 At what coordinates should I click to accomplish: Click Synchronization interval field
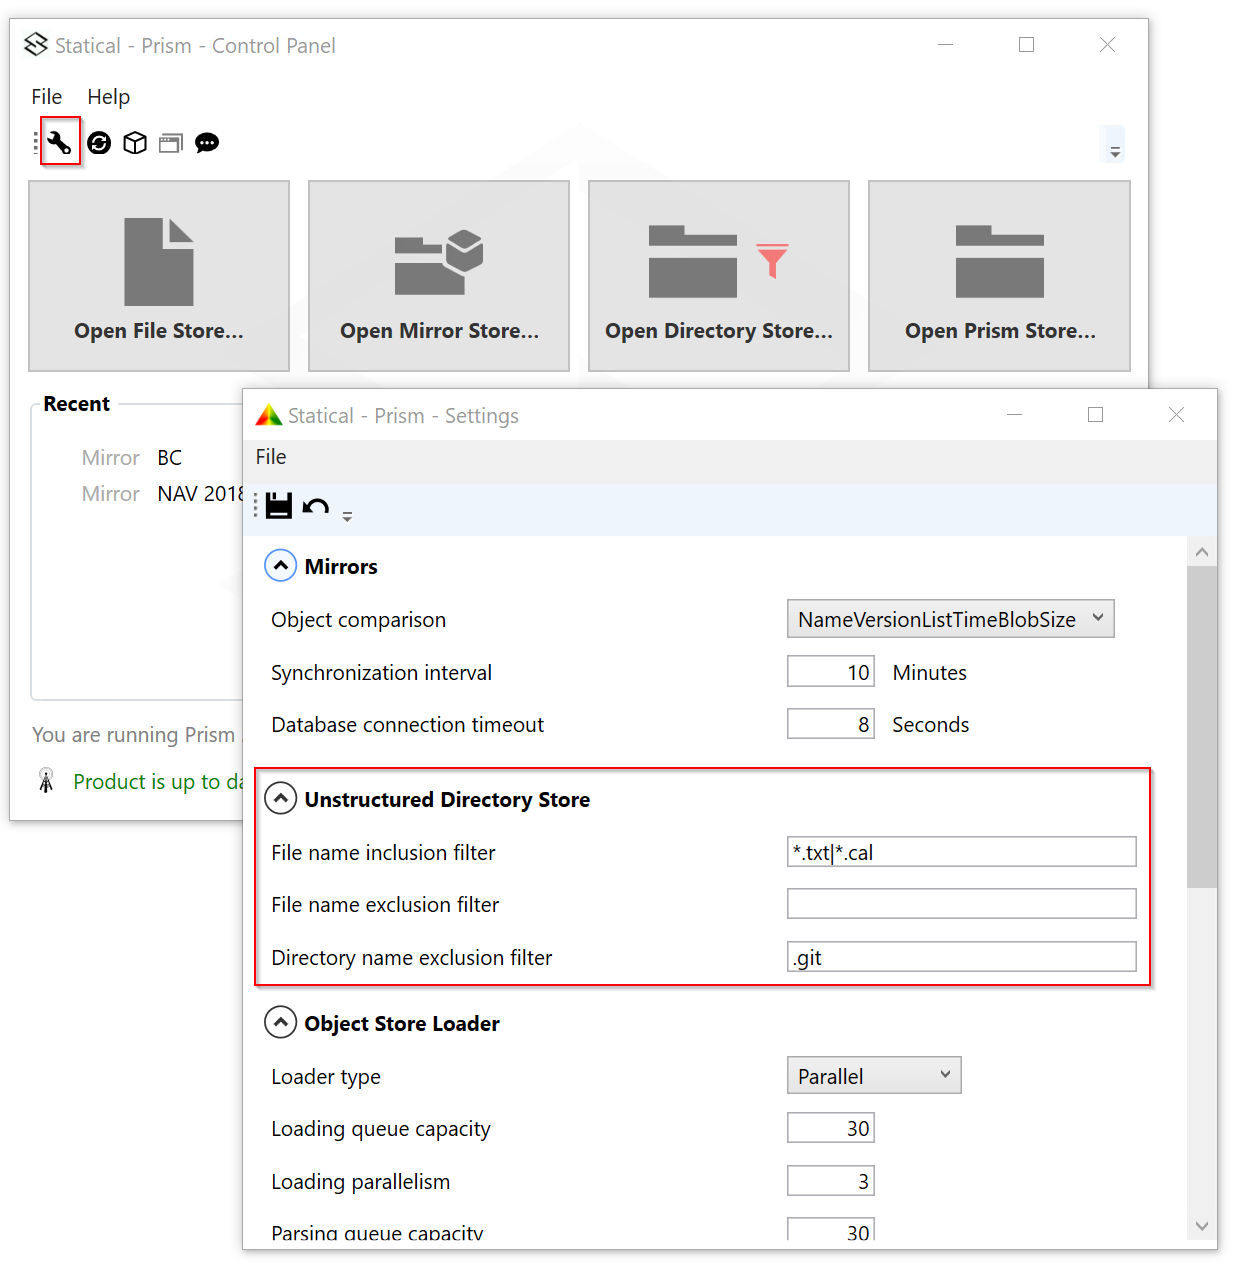(x=831, y=672)
